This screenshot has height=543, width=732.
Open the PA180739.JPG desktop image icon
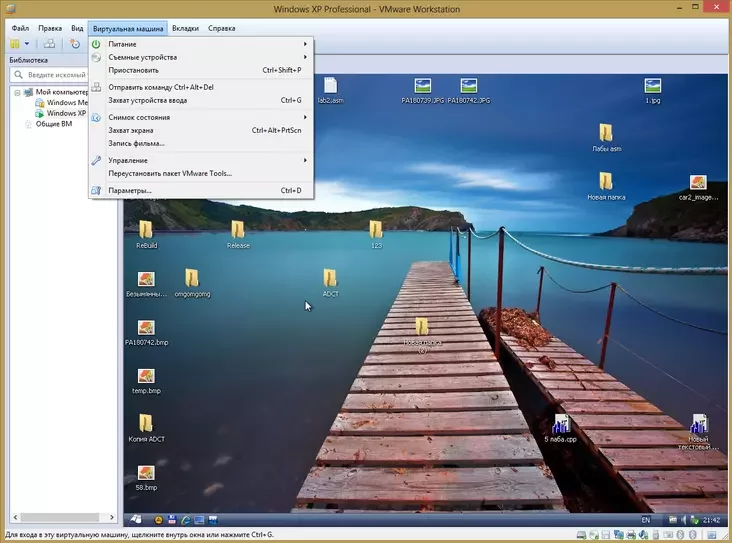click(x=422, y=87)
